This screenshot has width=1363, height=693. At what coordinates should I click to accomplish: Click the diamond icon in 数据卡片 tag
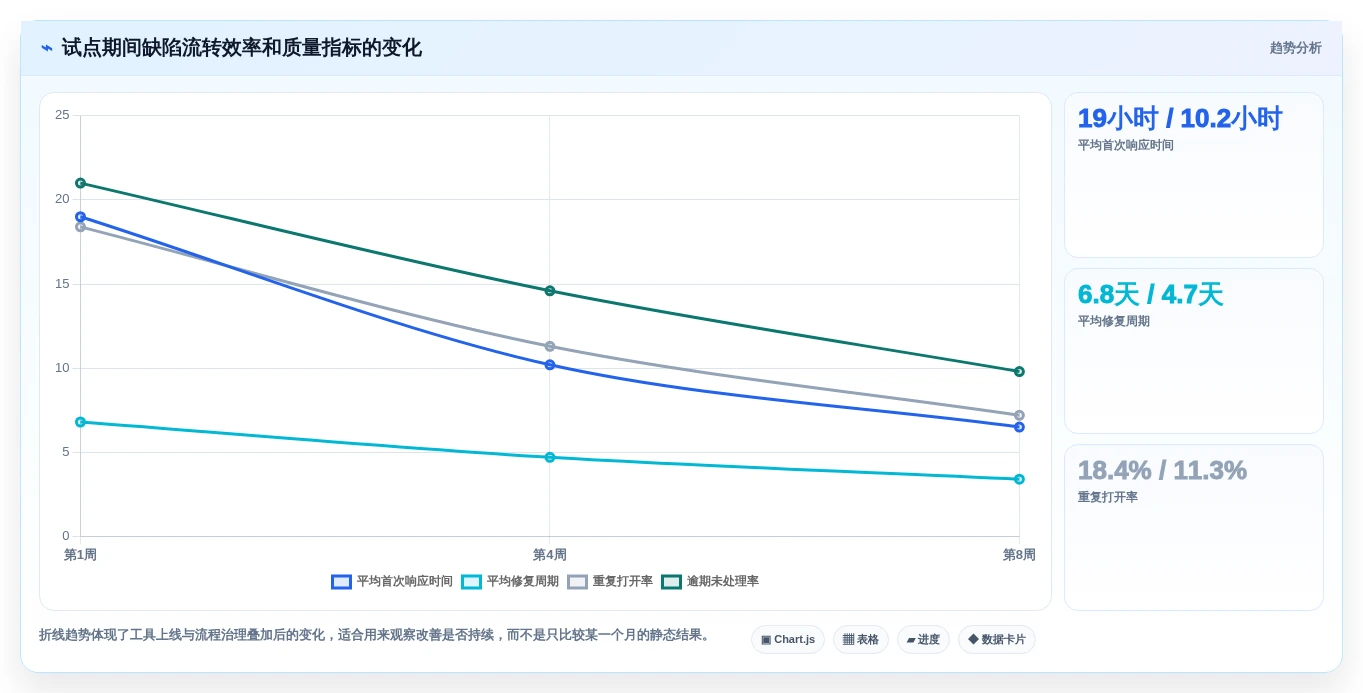point(973,639)
